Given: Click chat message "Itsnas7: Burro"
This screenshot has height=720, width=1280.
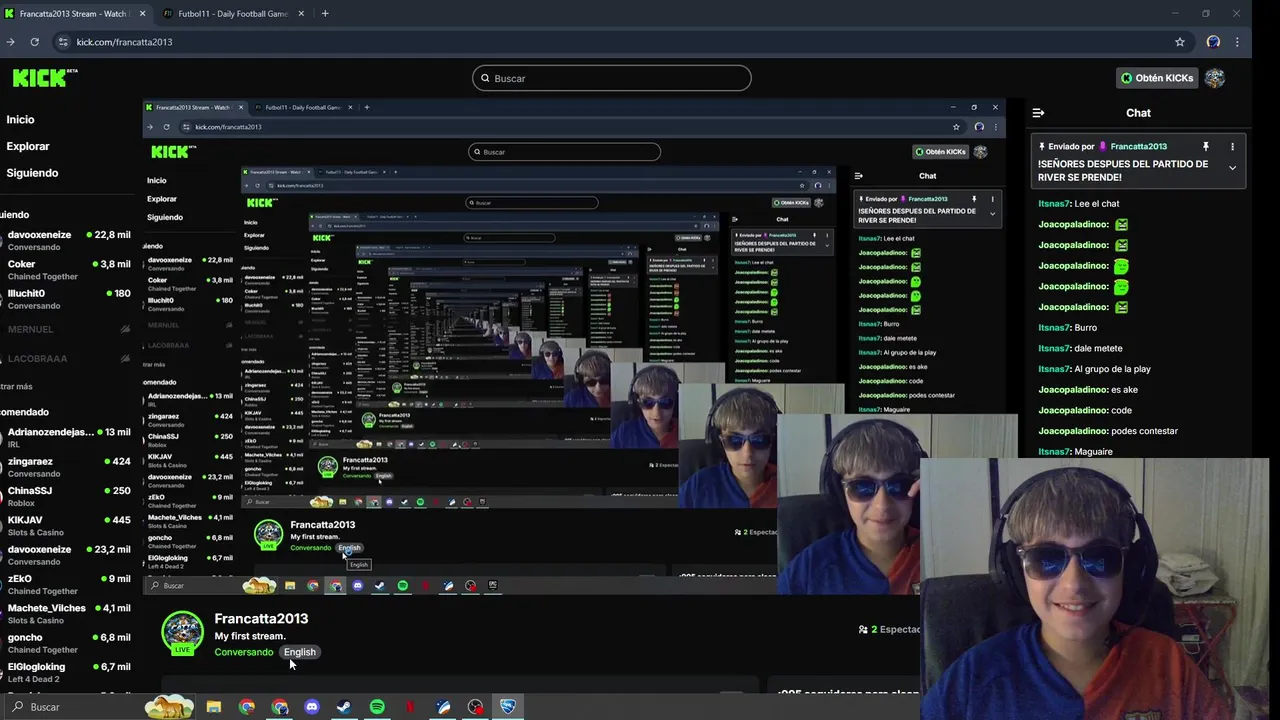Looking at the screenshot, I should [1067, 327].
